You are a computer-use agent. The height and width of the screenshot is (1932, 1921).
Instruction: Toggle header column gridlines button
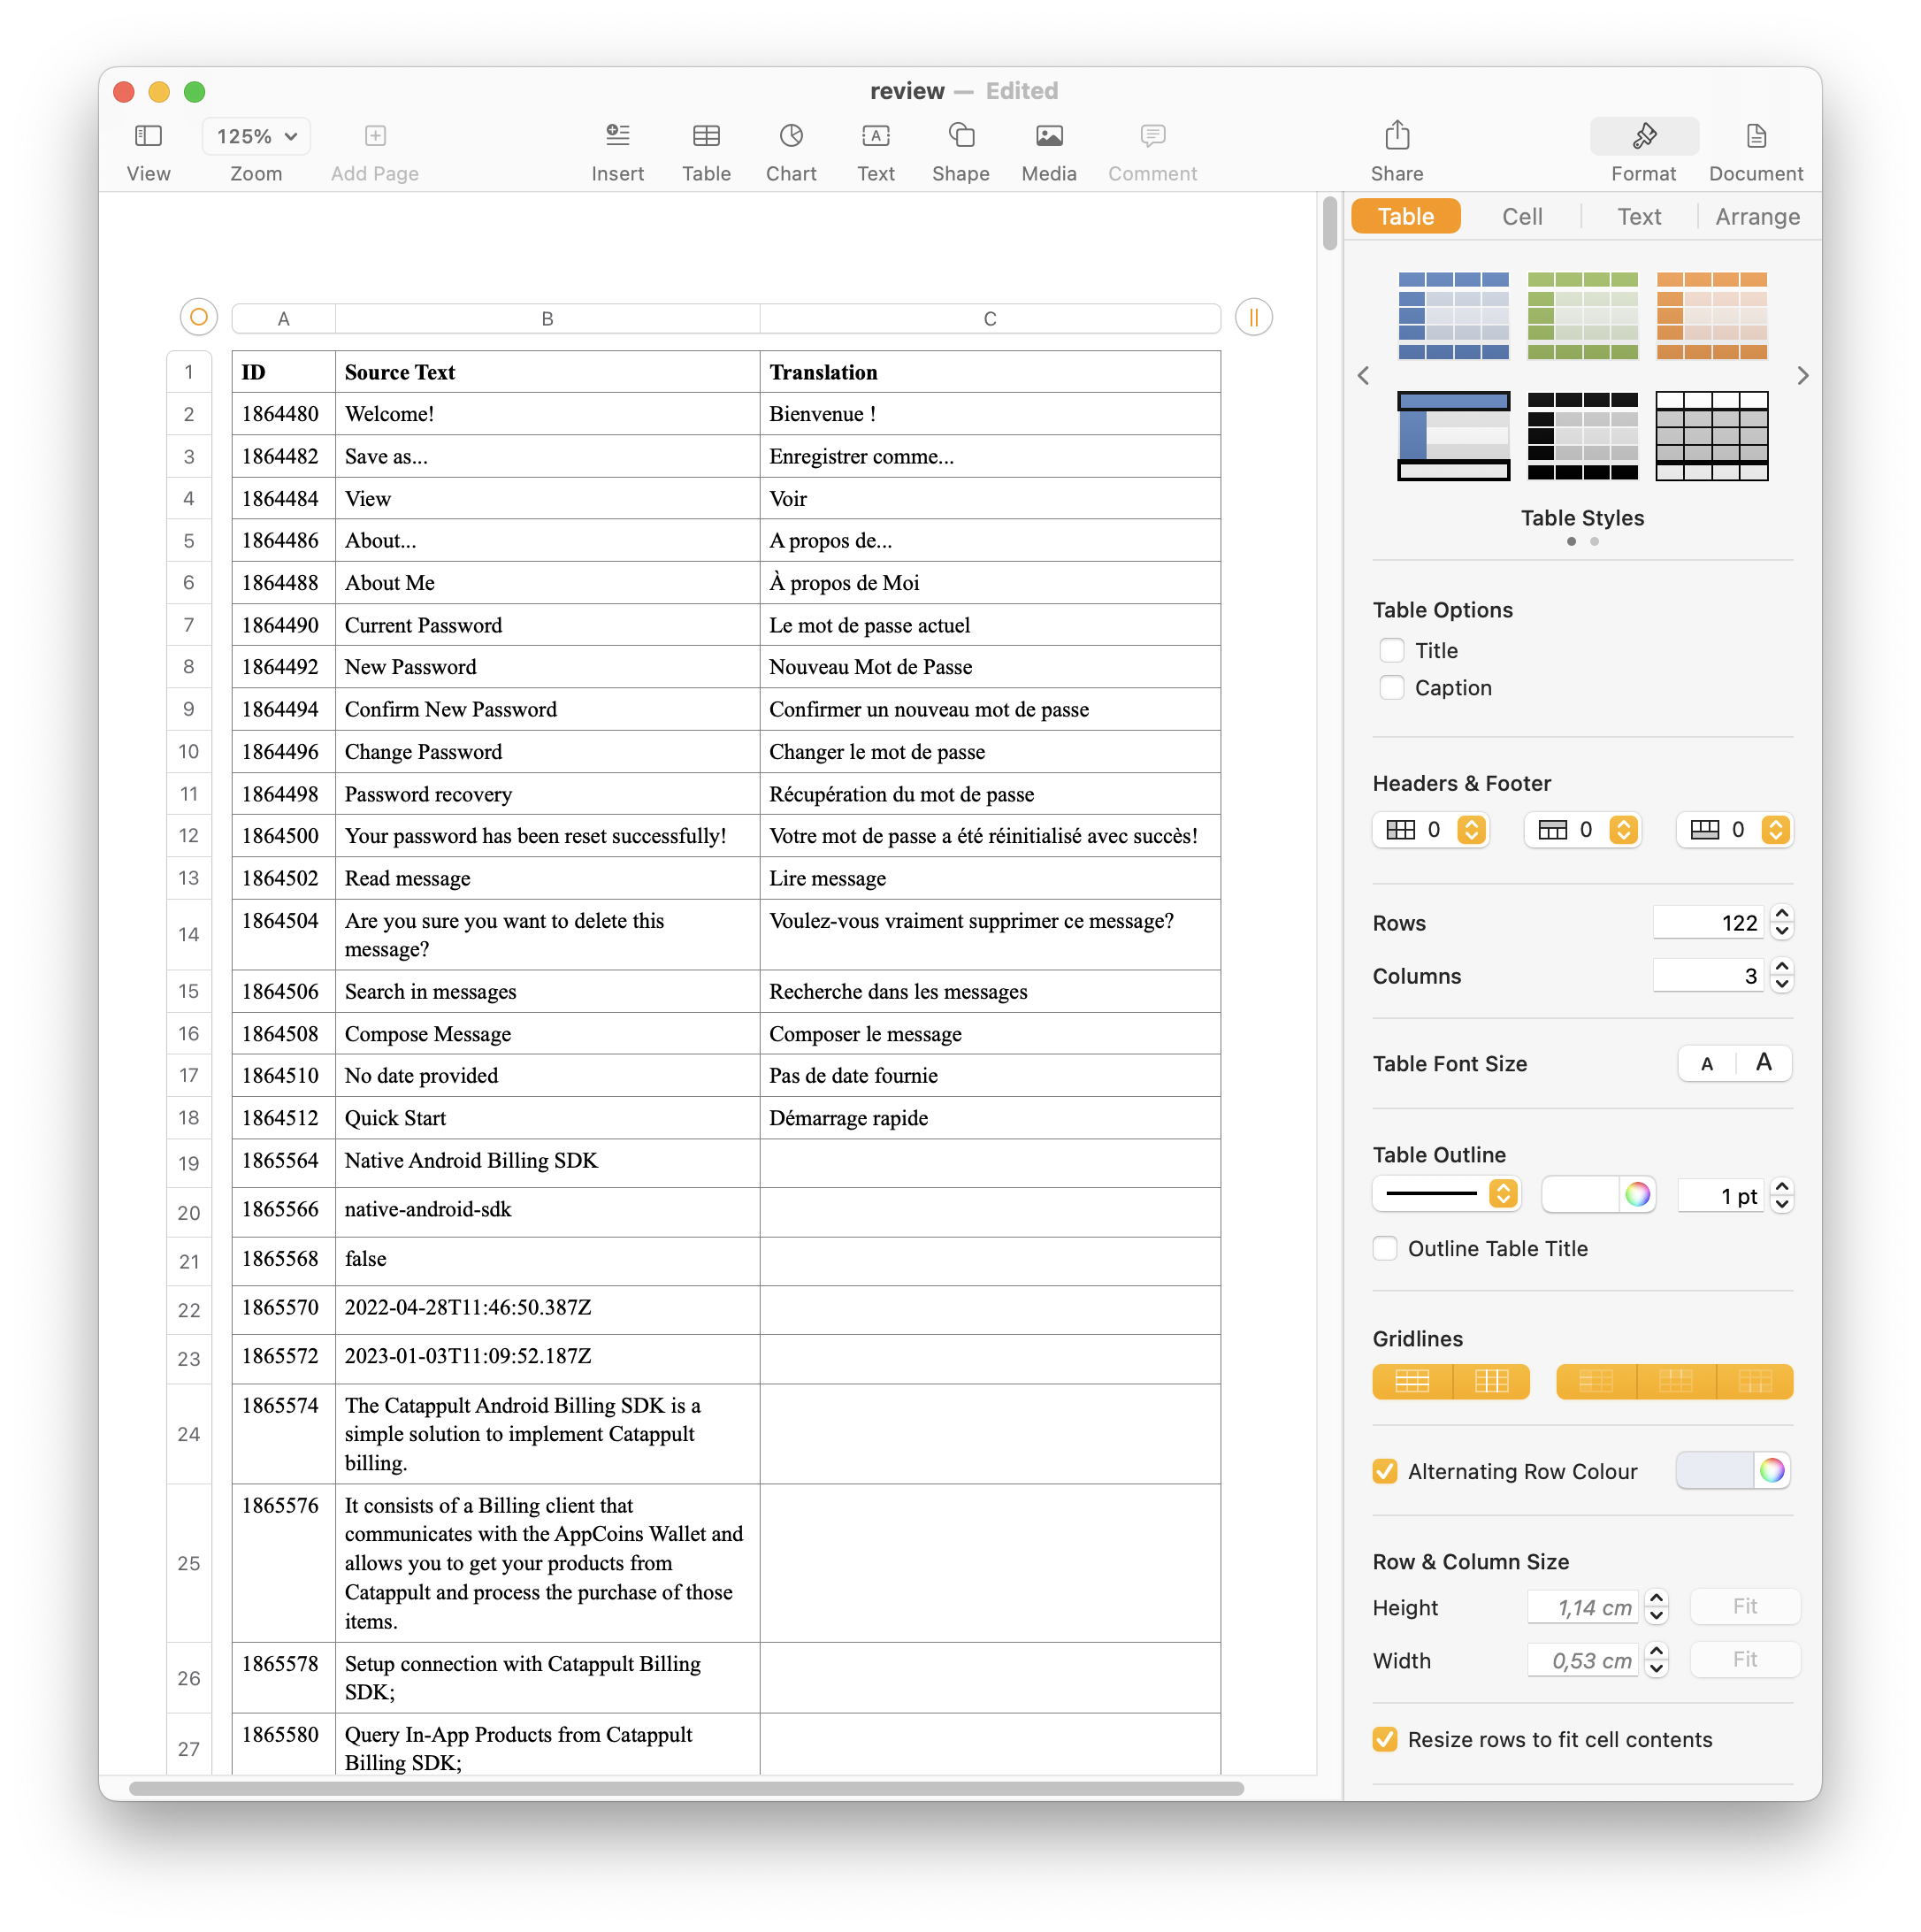click(1595, 1381)
